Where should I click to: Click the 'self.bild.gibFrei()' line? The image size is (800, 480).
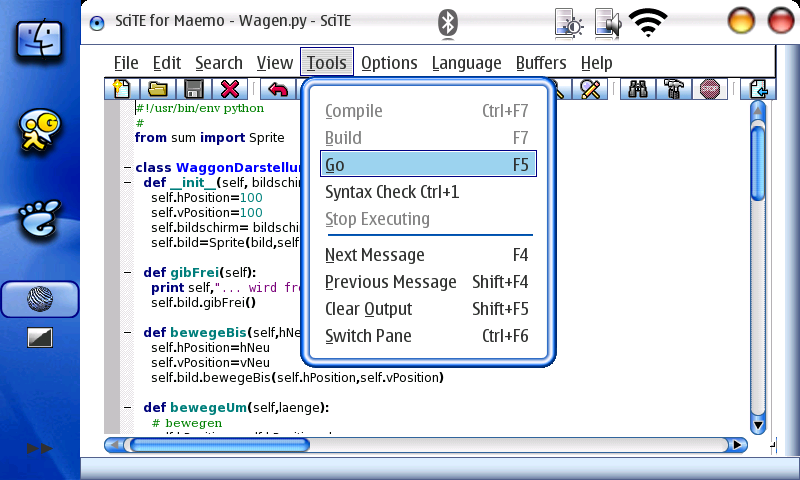pos(203,303)
